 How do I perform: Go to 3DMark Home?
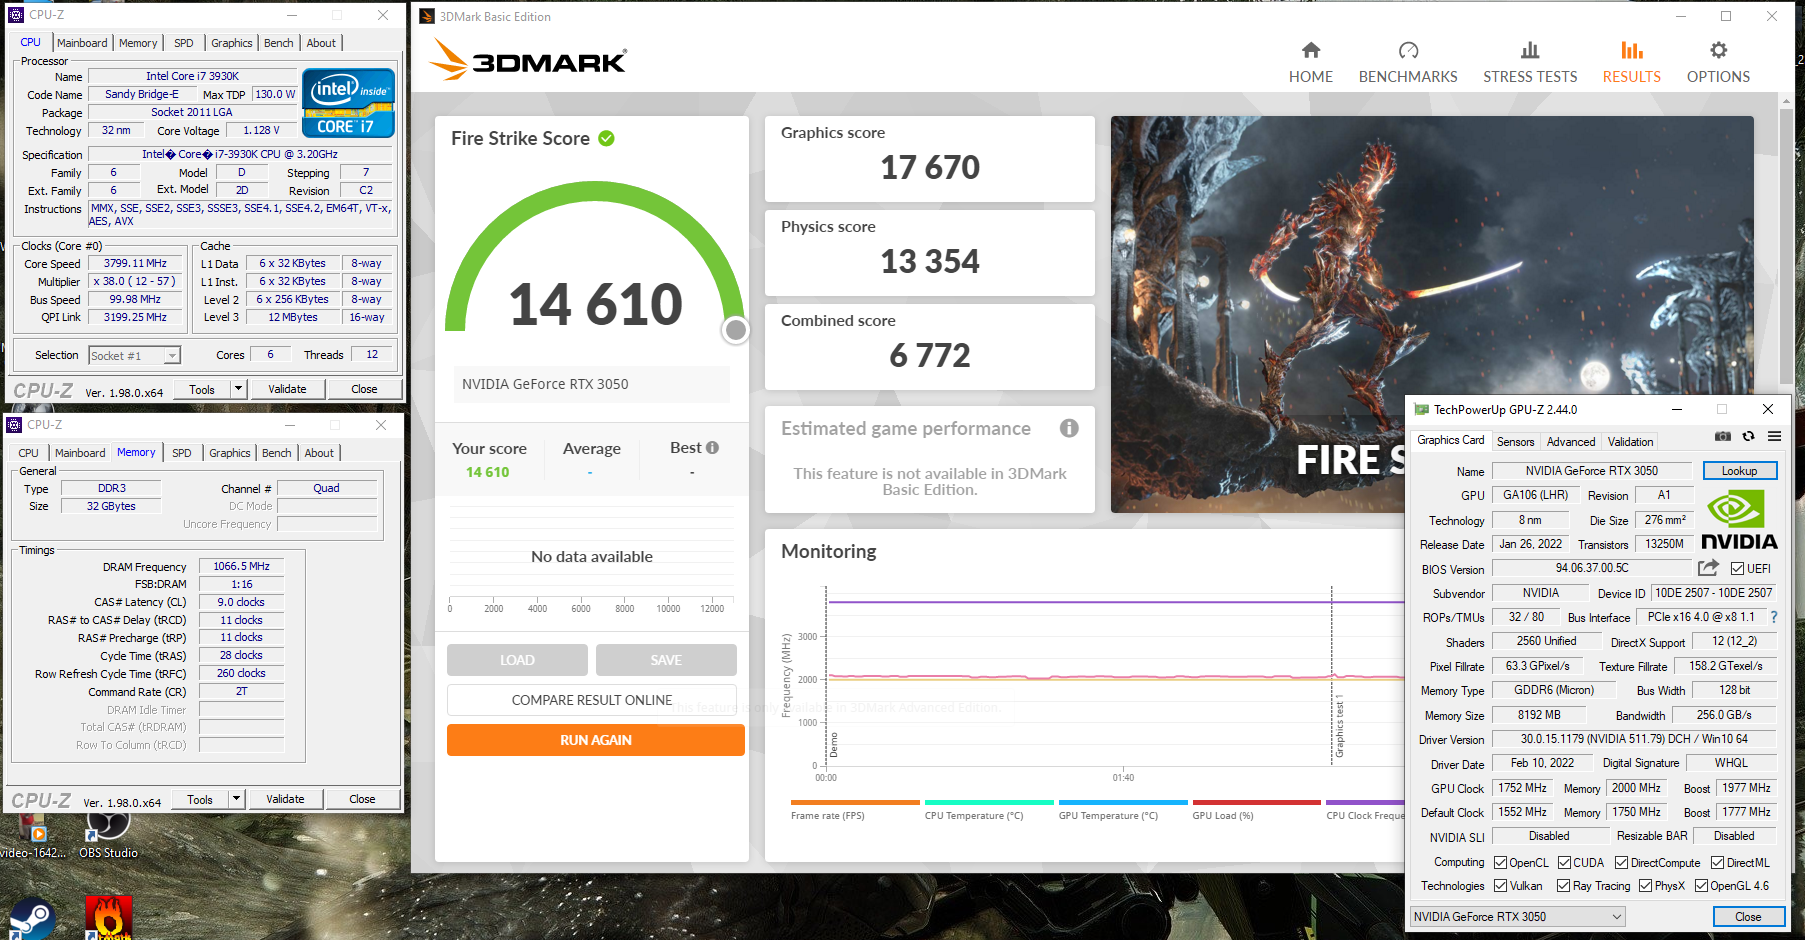(1310, 62)
